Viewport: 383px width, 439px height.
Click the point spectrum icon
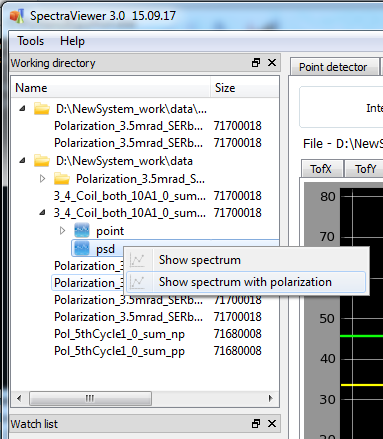[82, 230]
